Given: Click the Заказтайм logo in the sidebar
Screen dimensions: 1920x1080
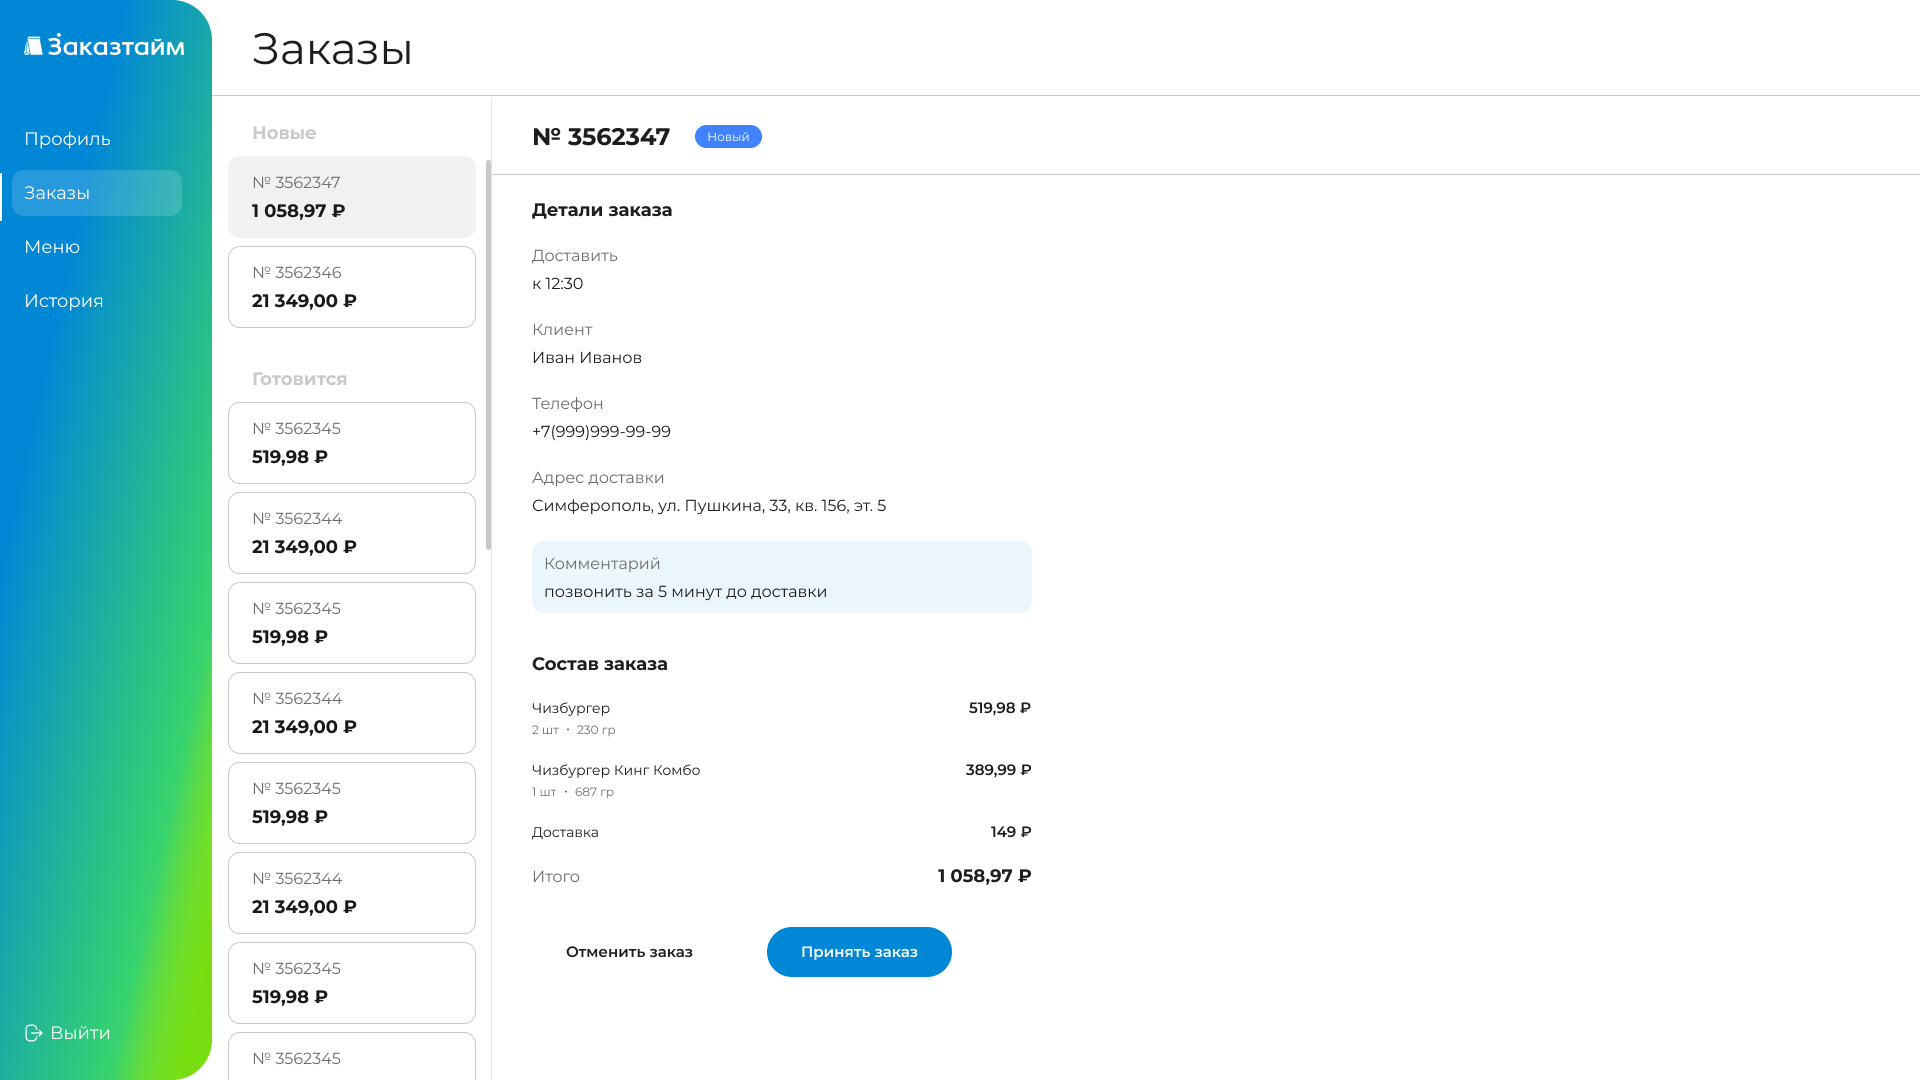Looking at the screenshot, I should [x=104, y=45].
